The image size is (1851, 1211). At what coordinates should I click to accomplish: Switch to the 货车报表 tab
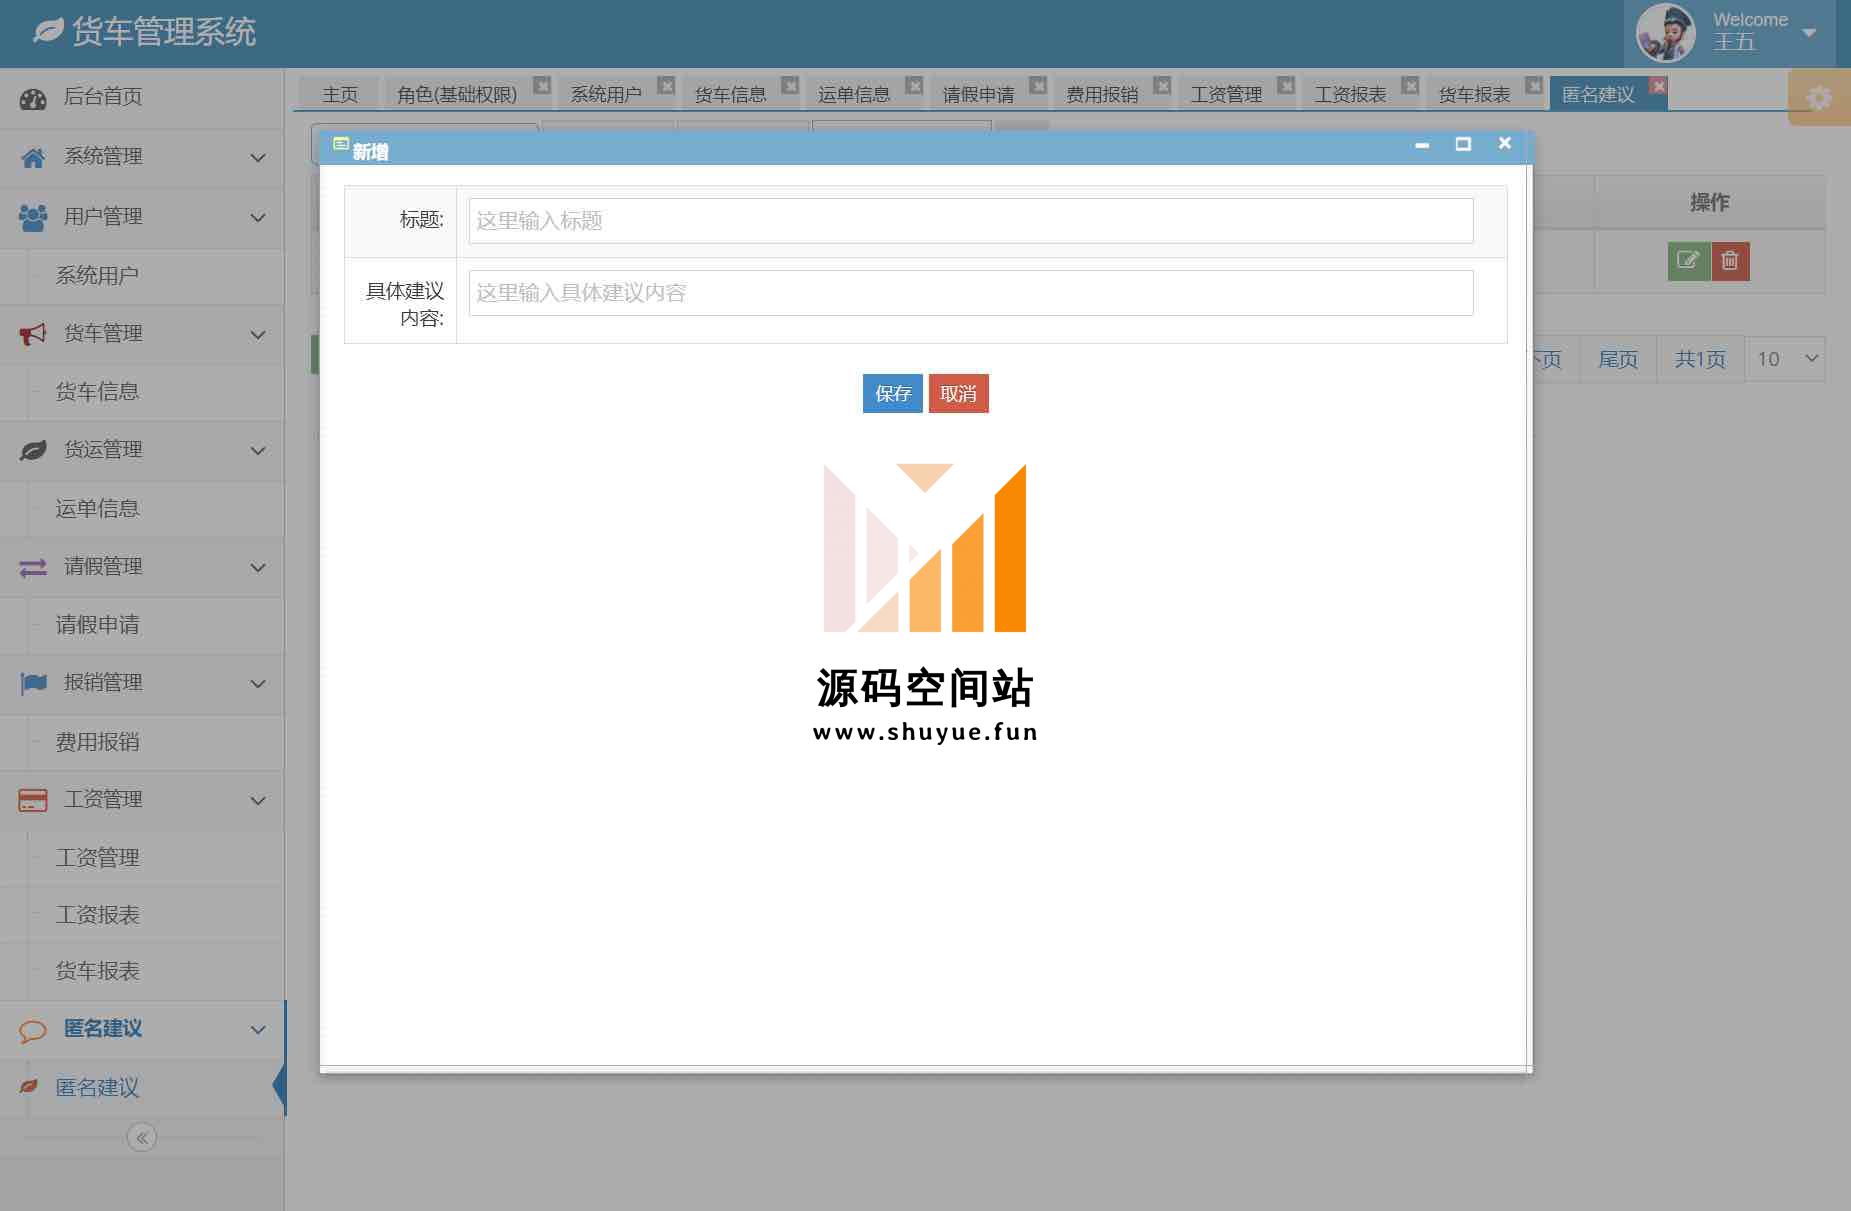tap(1474, 95)
